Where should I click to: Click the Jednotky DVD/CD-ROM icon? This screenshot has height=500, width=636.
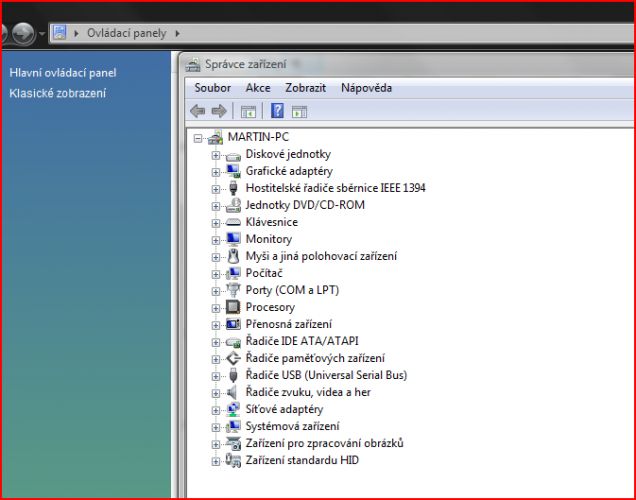click(x=233, y=205)
